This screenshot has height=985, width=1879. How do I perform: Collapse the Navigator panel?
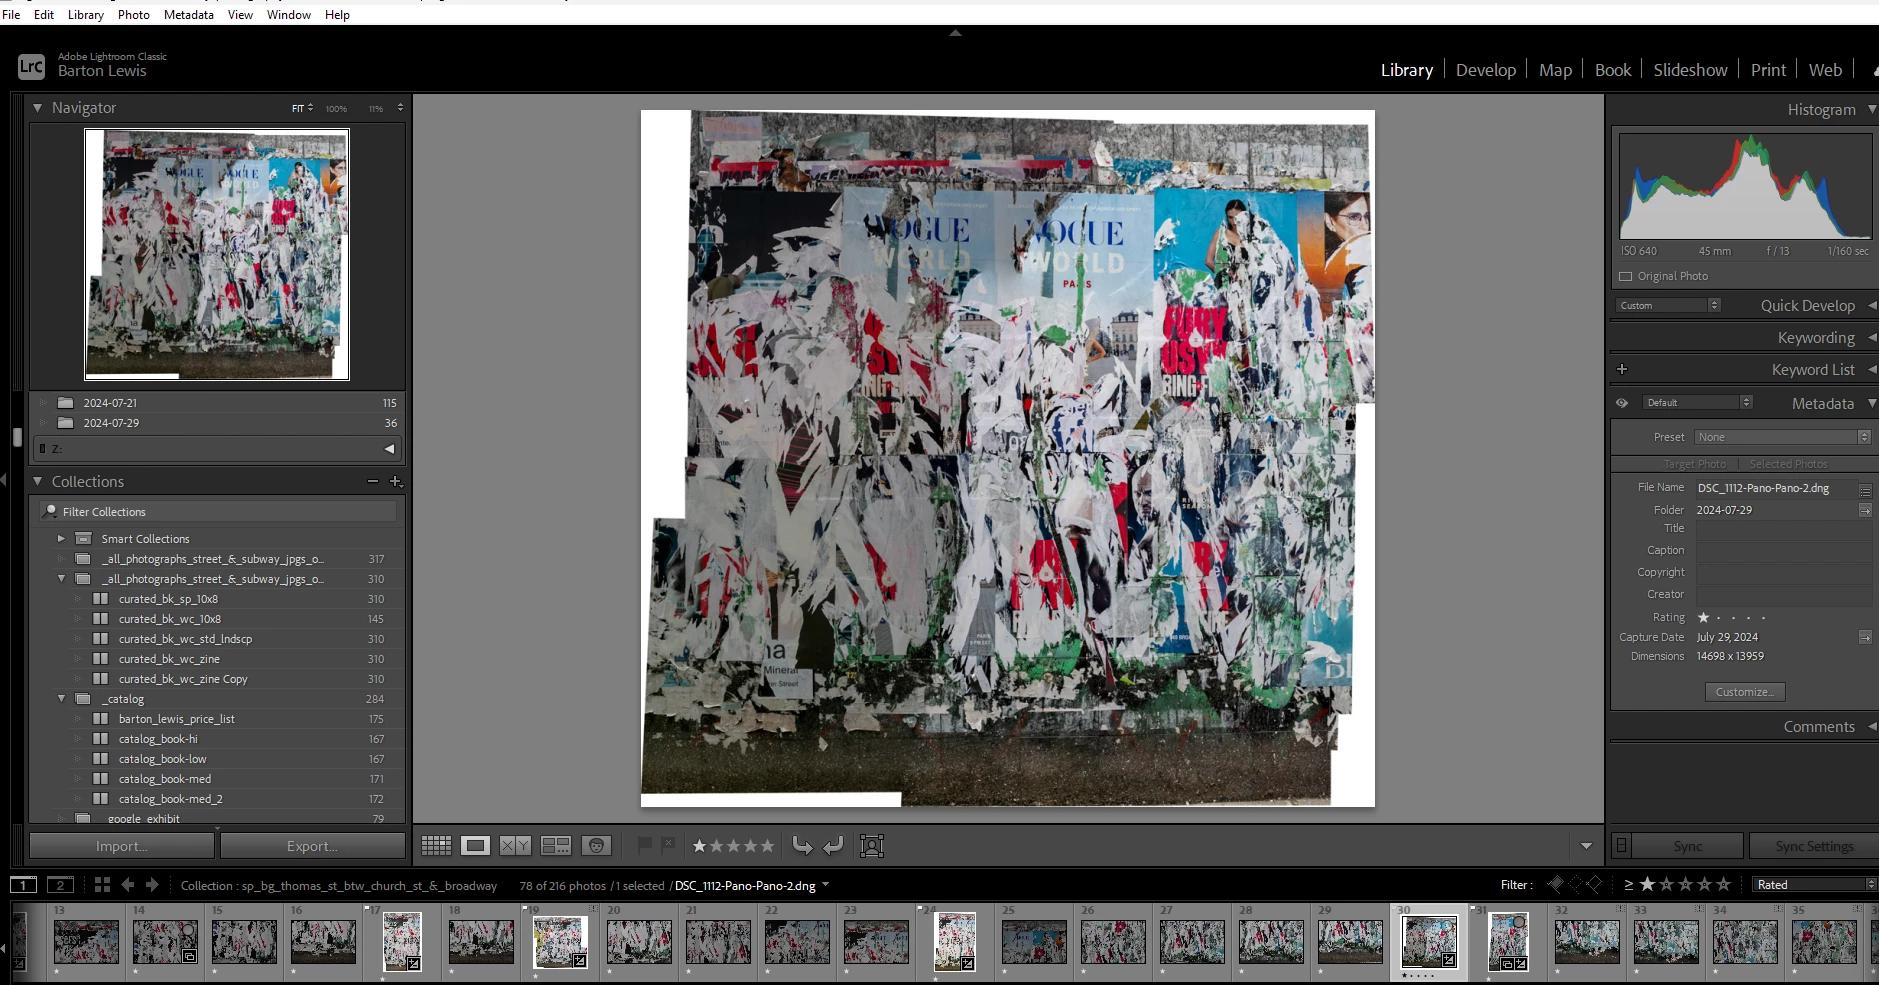pos(37,108)
